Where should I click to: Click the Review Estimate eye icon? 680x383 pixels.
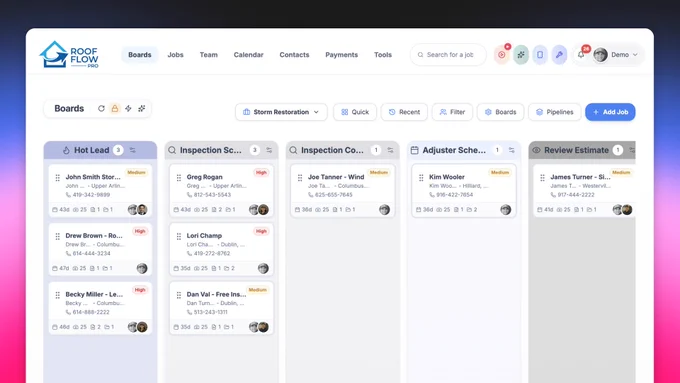tap(536, 150)
